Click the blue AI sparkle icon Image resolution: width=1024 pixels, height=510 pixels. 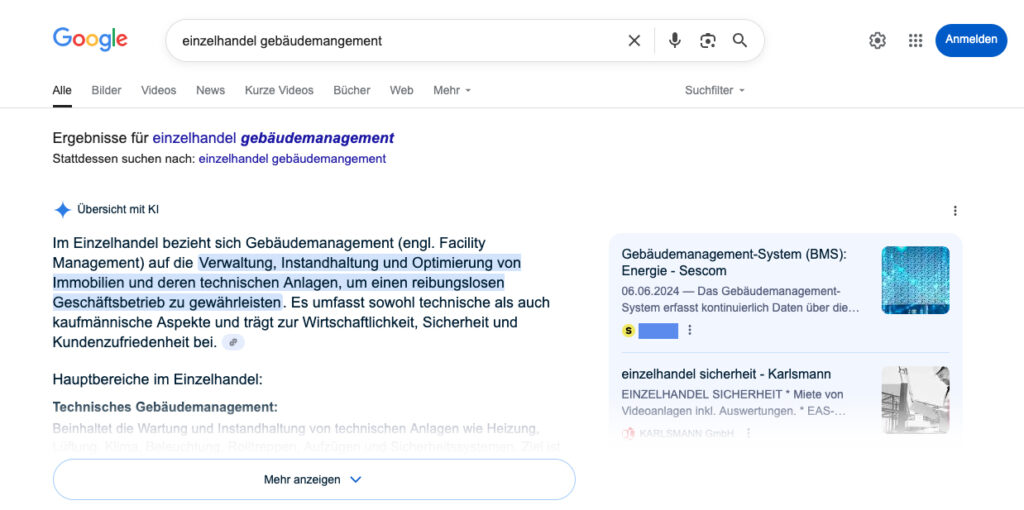point(62,210)
